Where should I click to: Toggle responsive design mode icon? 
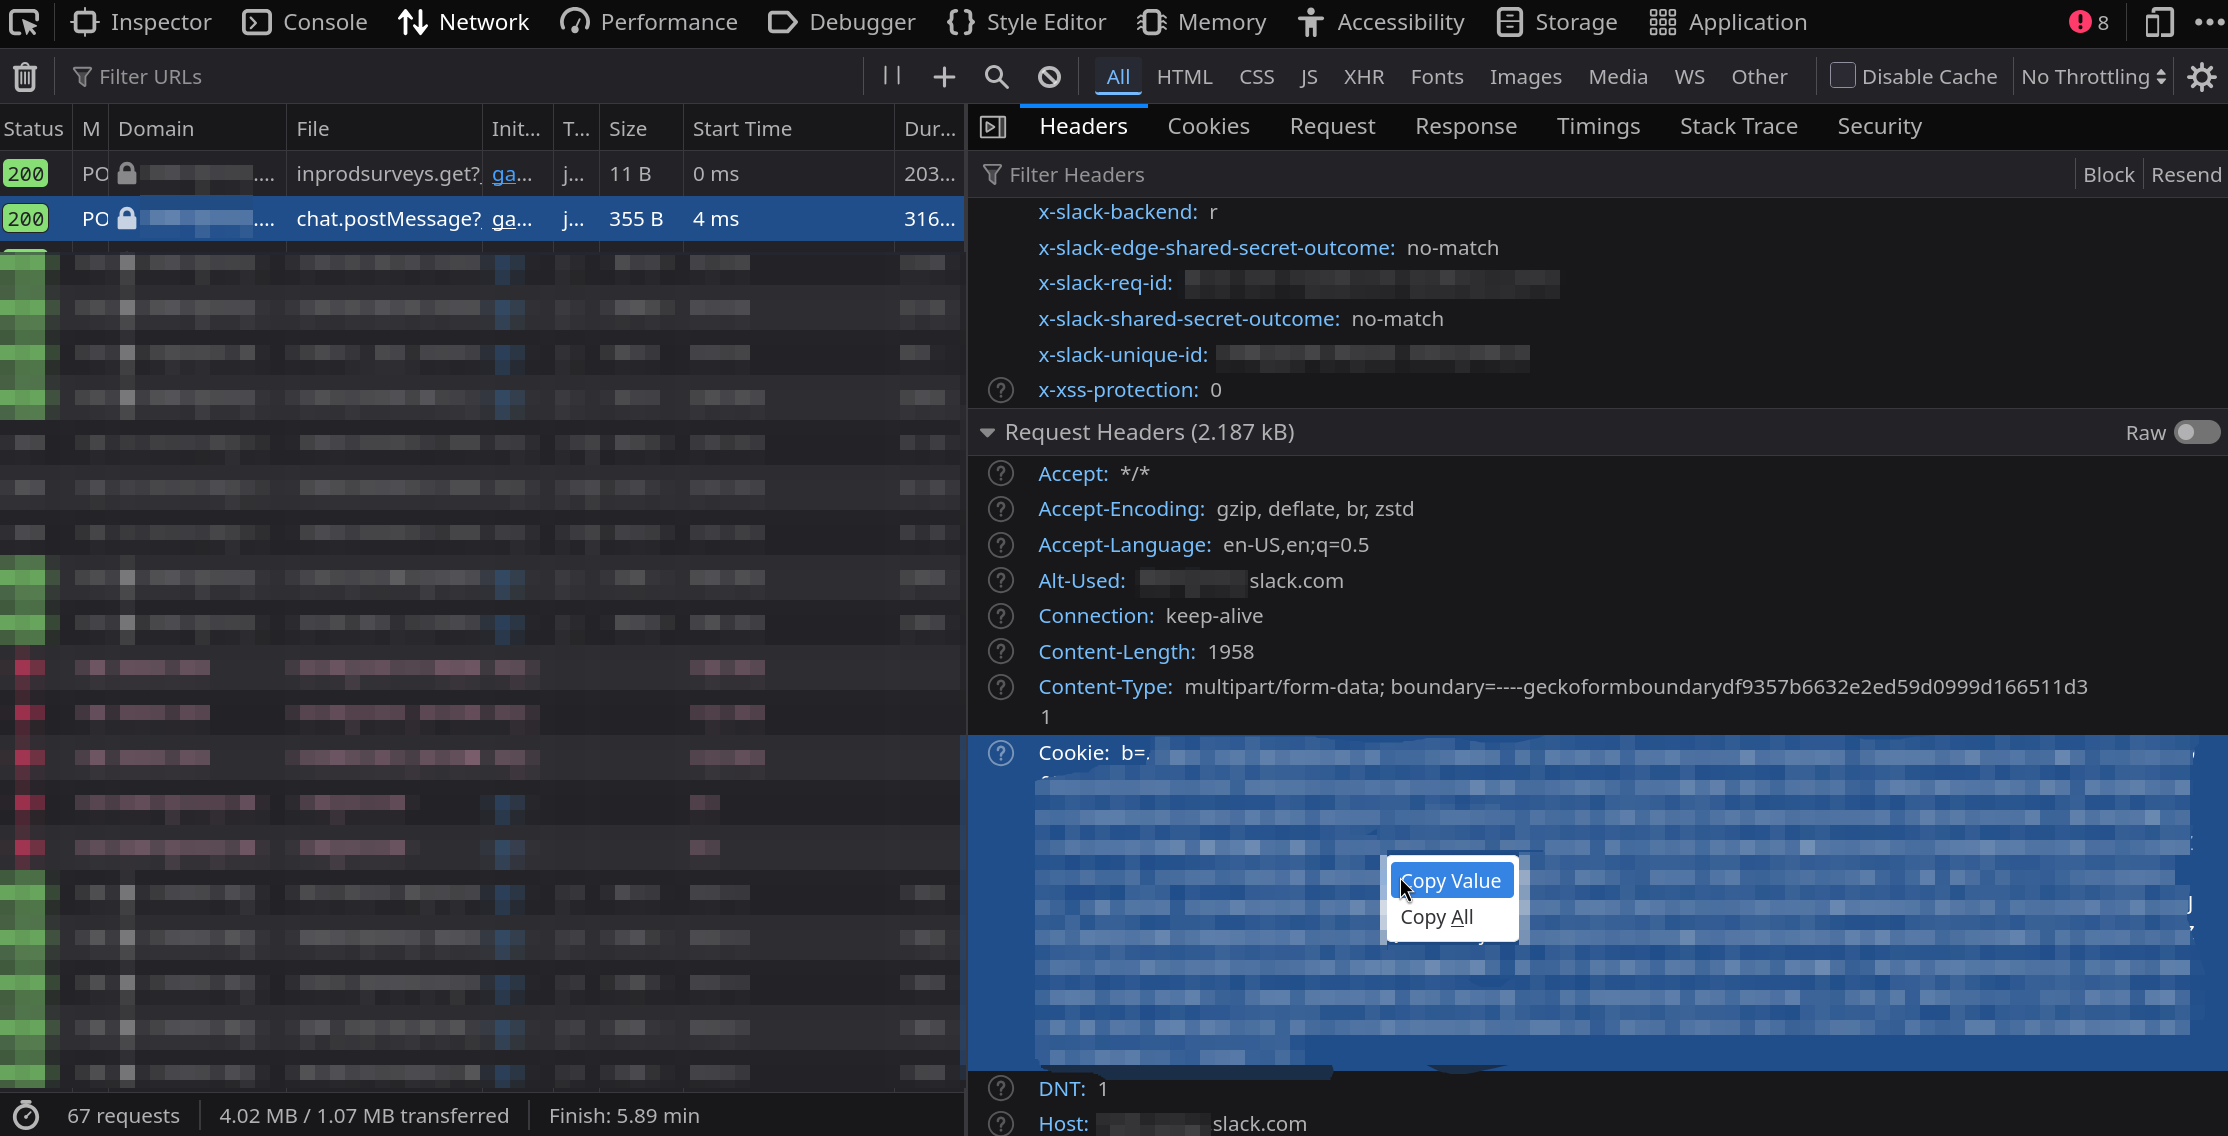pyautogui.click(x=2159, y=22)
